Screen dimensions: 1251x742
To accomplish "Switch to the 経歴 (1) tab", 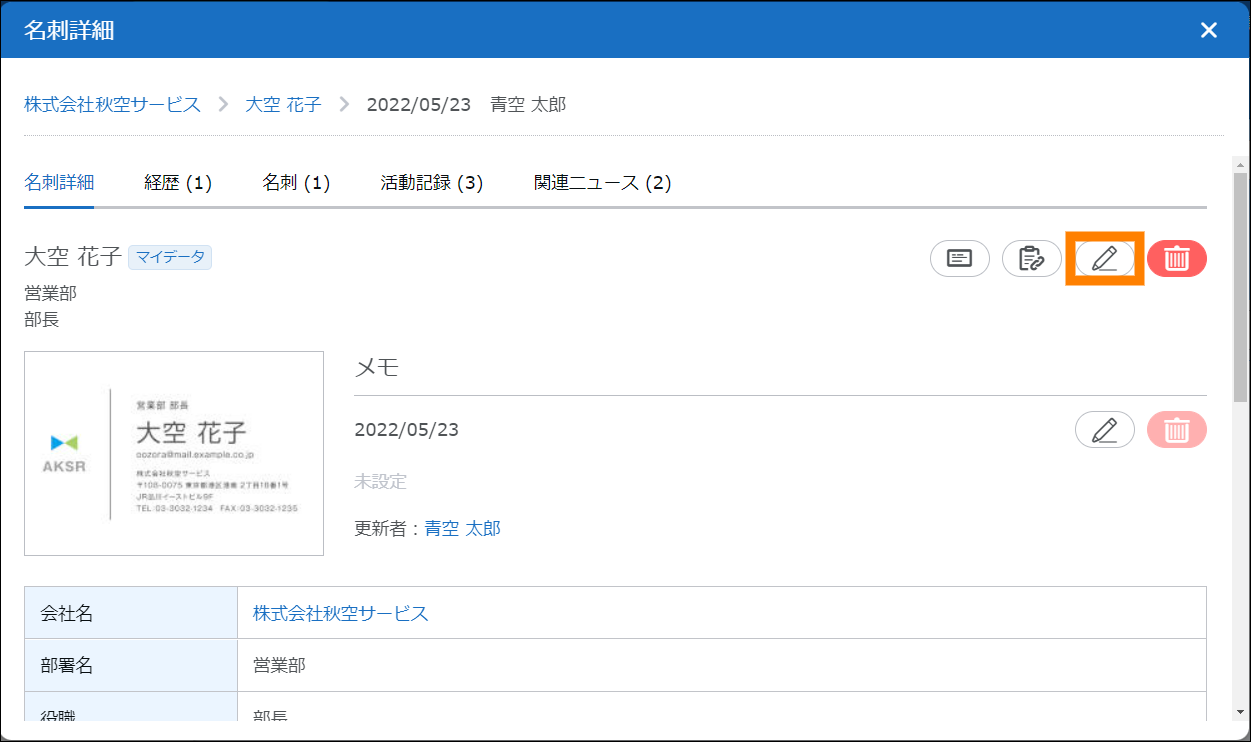I will click(178, 183).
